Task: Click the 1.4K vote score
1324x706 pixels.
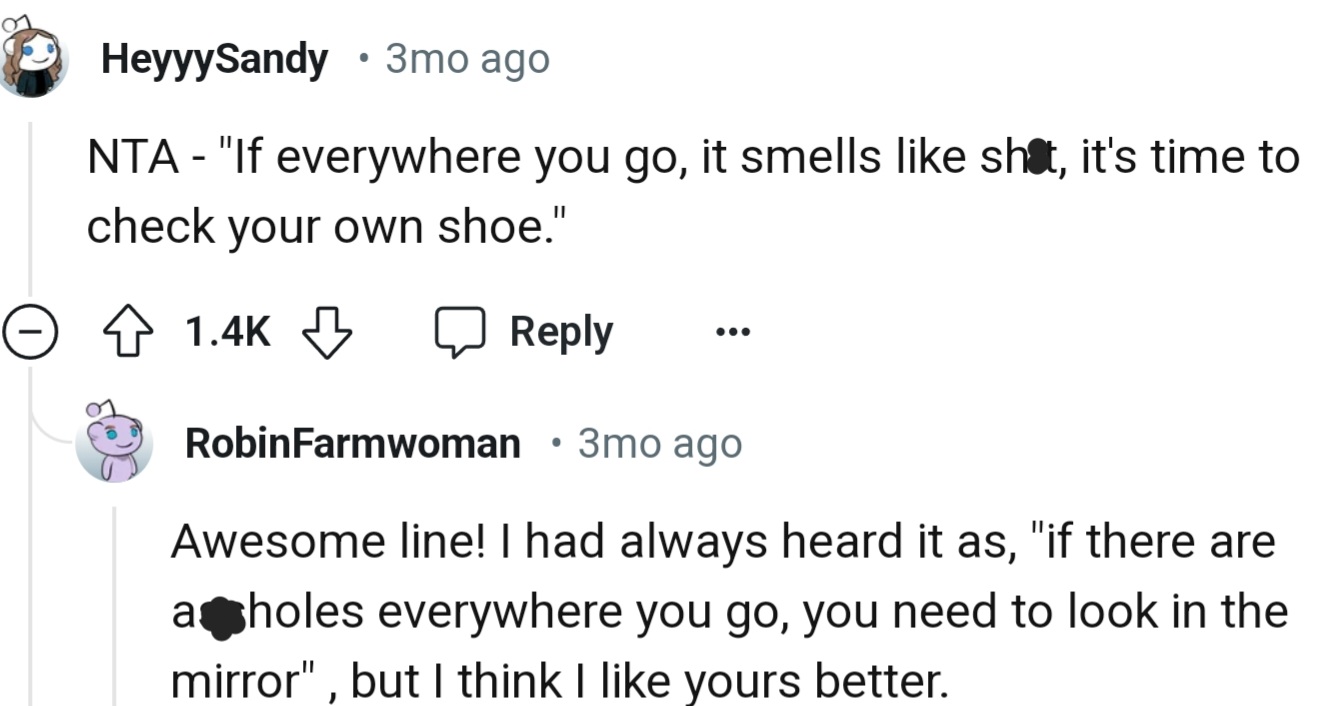Action: tap(228, 332)
